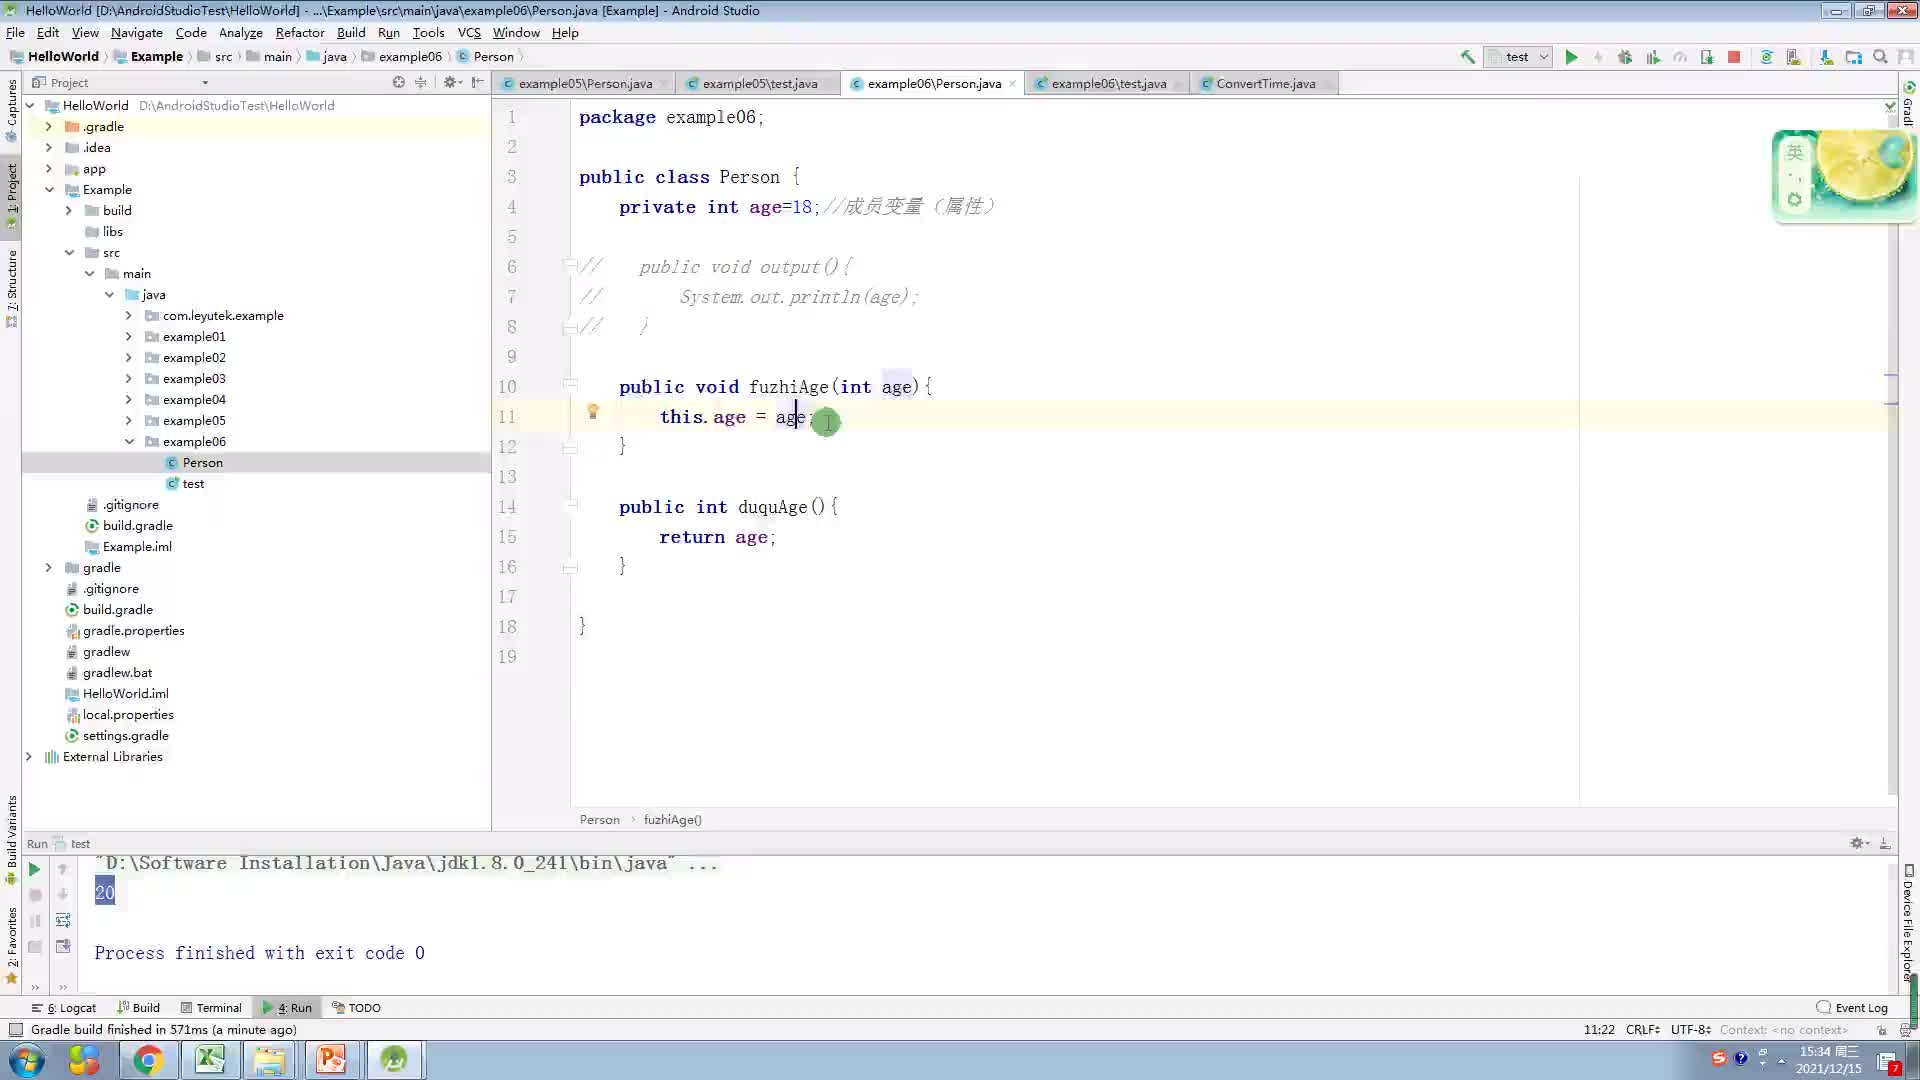Screen dimensions: 1920x1080
Task: Click the Run panel tab at bottom
Action: [x=291, y=1006]
